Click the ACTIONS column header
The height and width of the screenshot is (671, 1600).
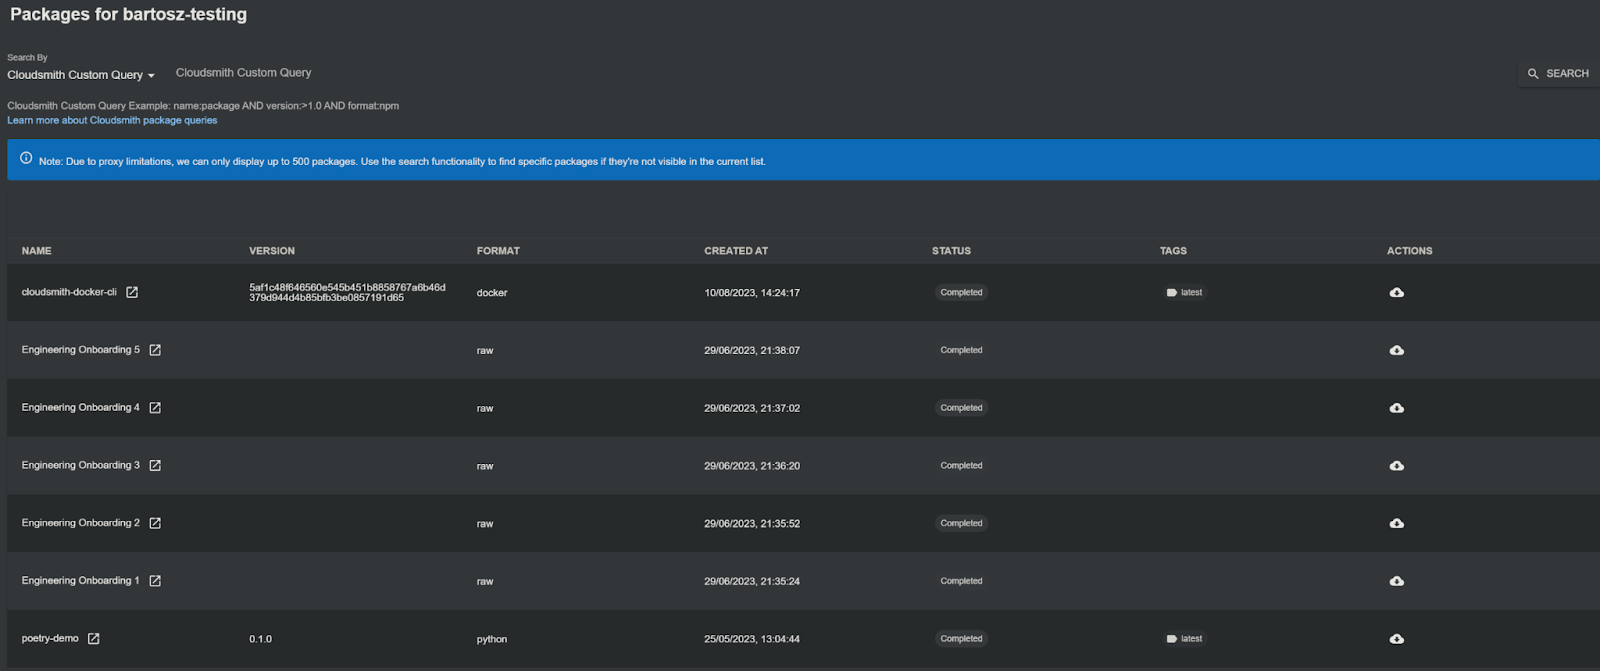(x=1409, y=251)
